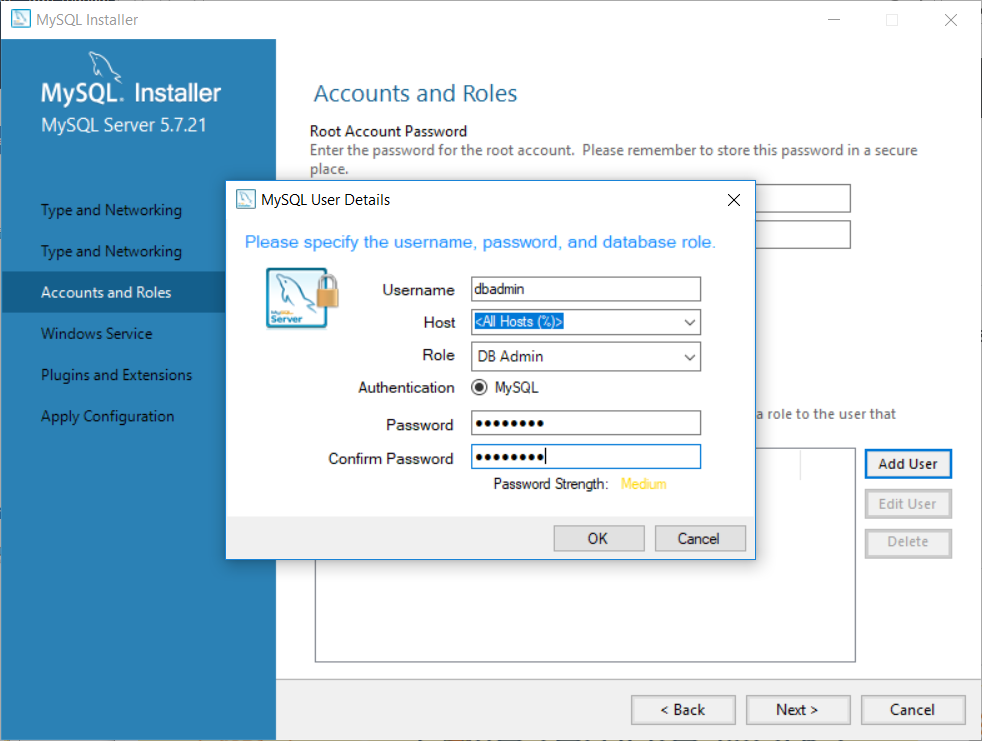Go to the Plugins and Extensions step
This screenshot has width=982, height=741.
[116, 375]
